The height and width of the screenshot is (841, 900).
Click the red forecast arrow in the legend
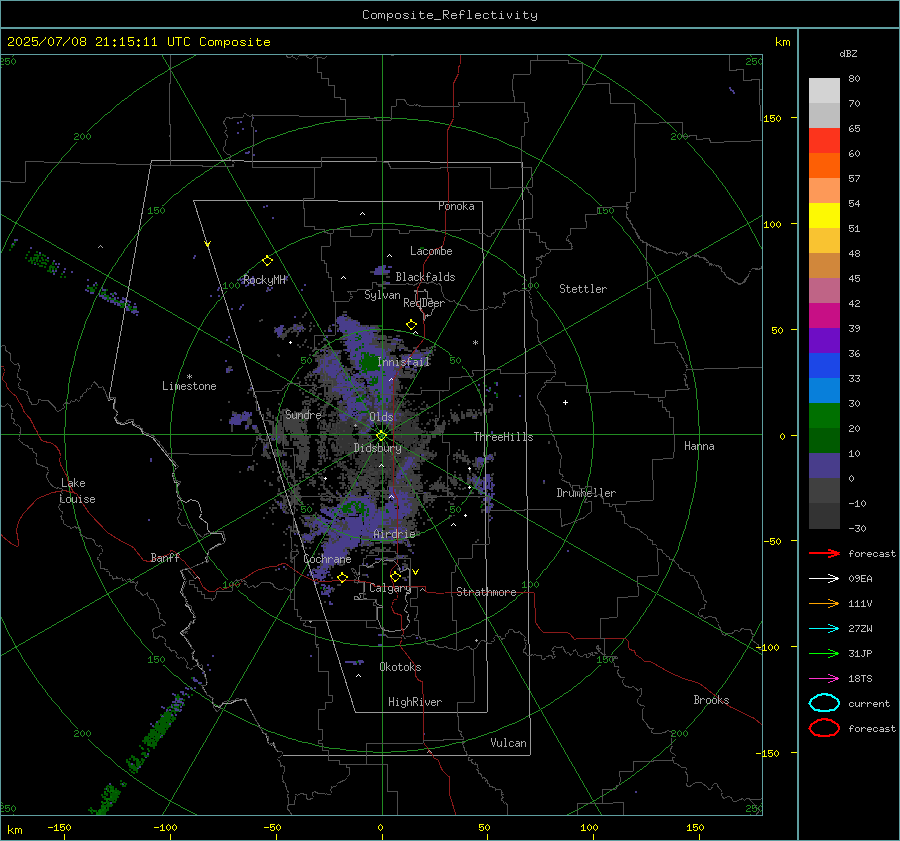824,553
